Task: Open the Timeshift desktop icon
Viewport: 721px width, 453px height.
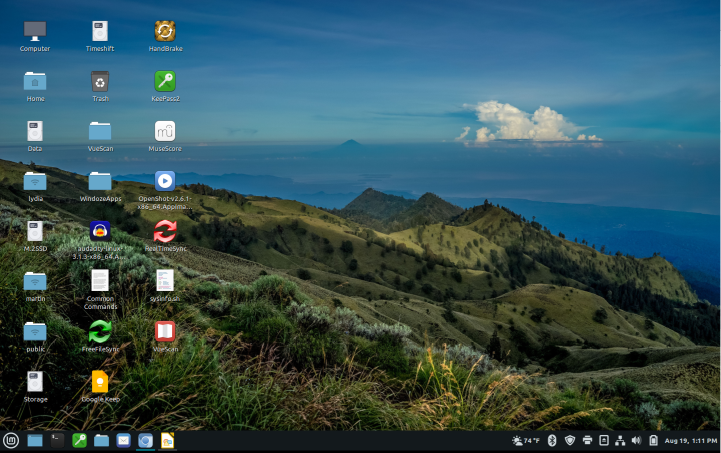Action: [100, 31]
